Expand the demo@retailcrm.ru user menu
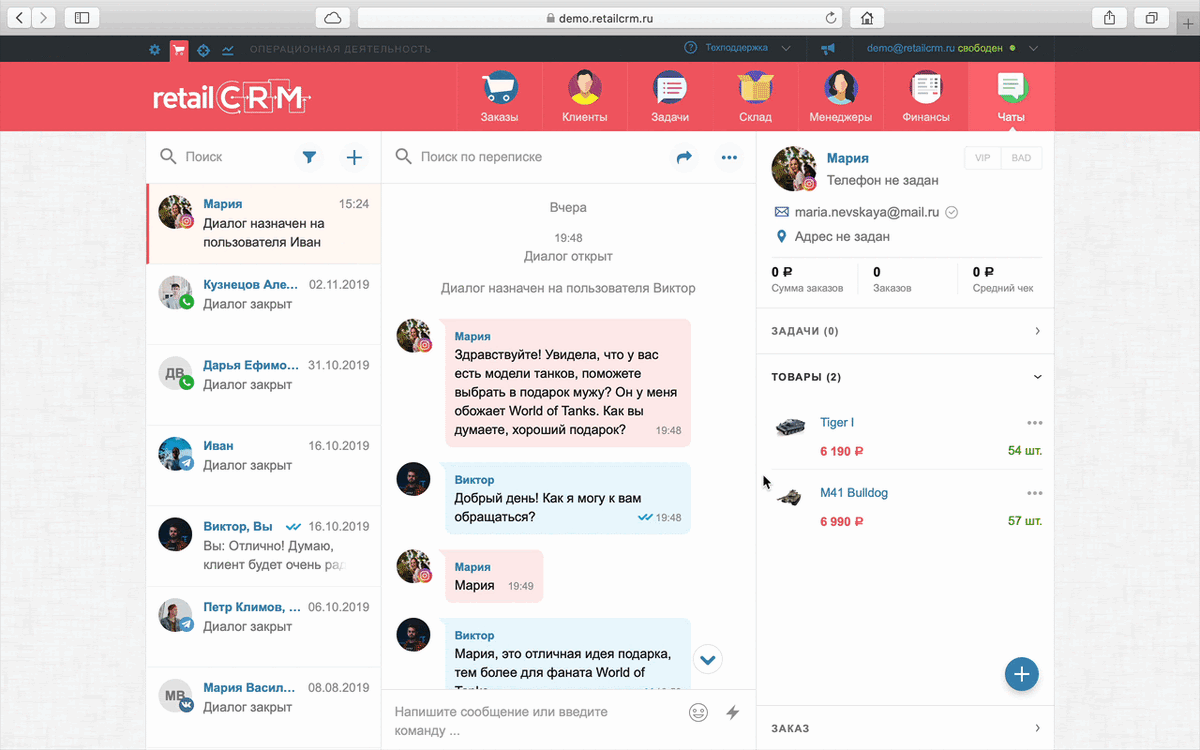This screenshot has width=1200, height=750. point(953,48)
